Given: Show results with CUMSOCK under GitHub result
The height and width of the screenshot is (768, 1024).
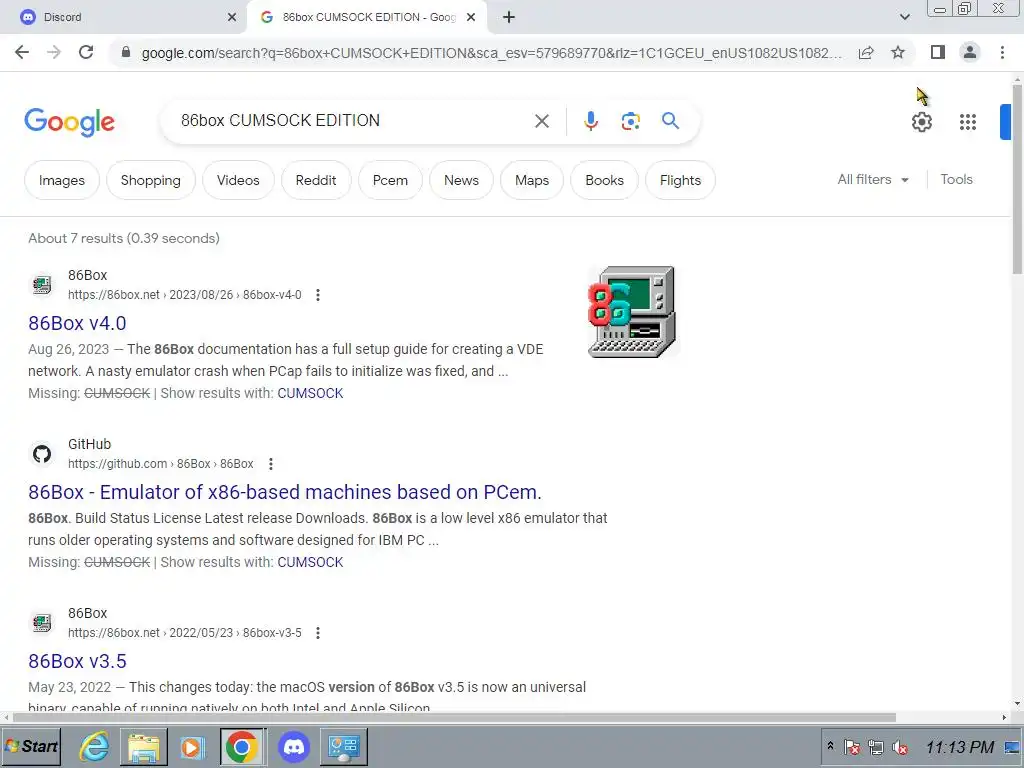Looking at the screenshot, I should click(310, 562).
